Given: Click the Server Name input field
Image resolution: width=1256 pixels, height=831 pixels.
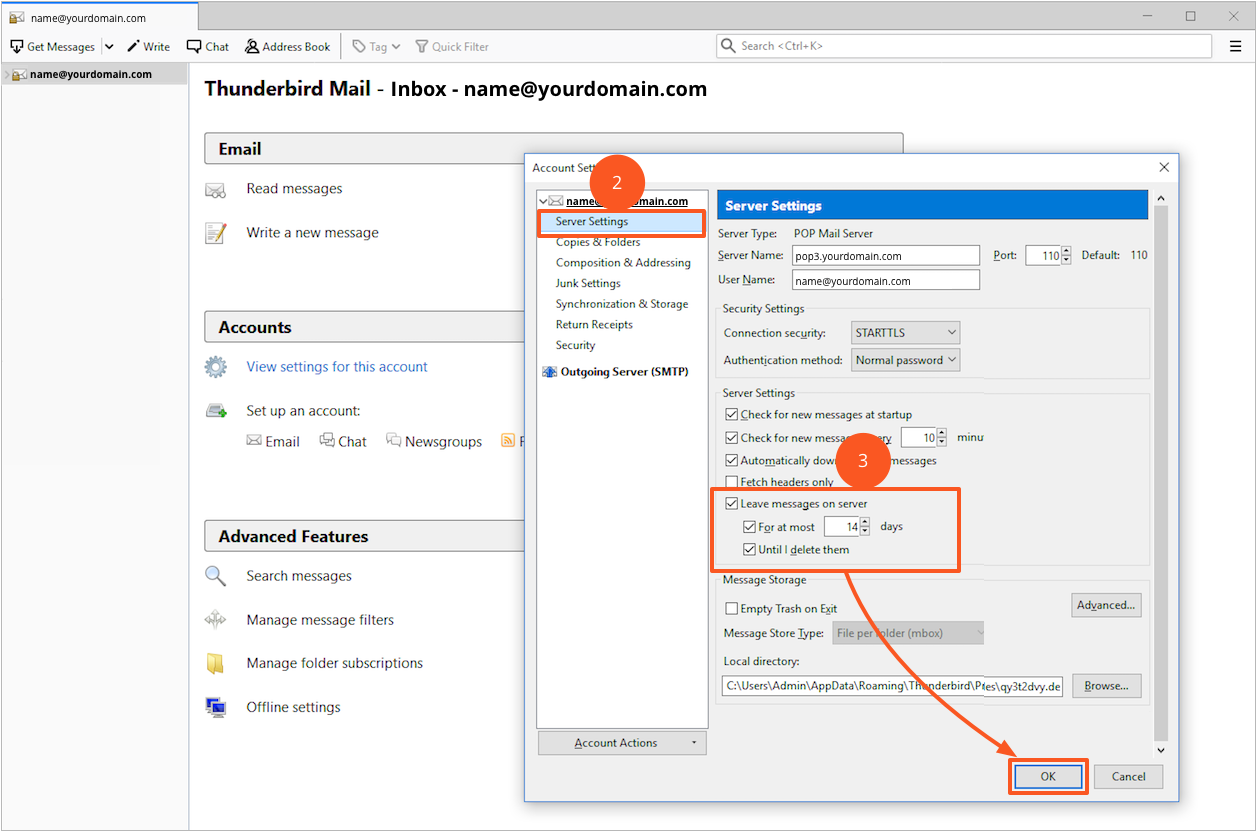Looking at the screenshot, I should tap(885, 256).
